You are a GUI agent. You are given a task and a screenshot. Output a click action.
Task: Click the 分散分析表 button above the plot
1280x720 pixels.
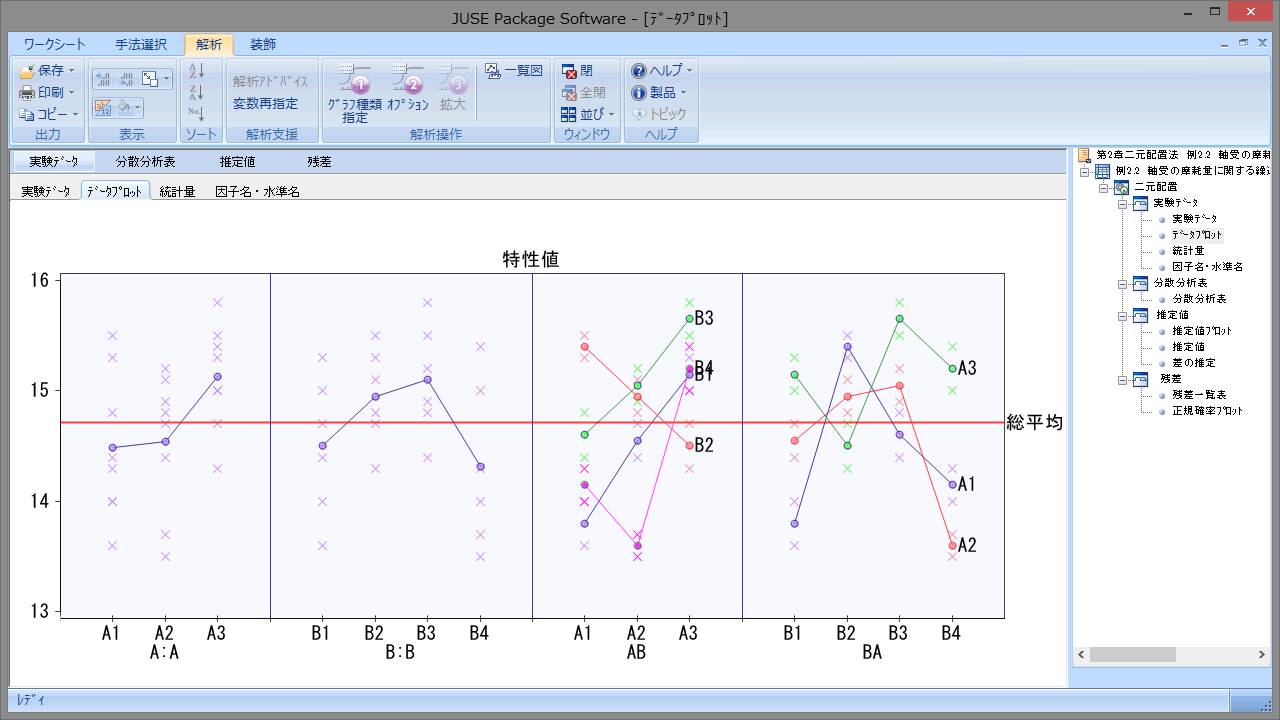coord(145,161)
